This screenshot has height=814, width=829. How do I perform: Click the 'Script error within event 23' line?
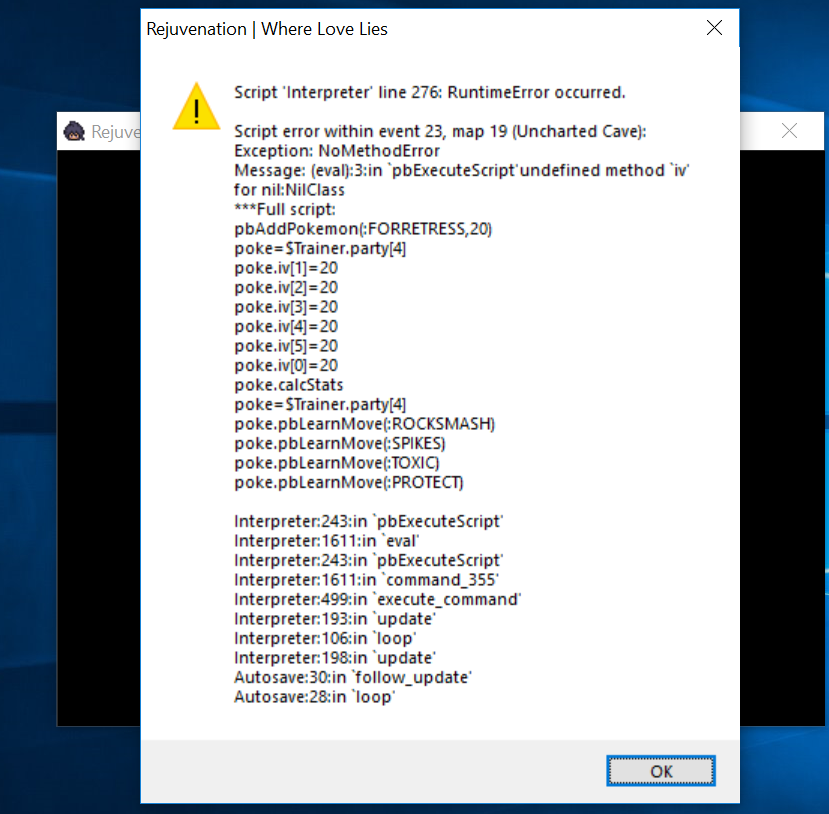[440, 131]
